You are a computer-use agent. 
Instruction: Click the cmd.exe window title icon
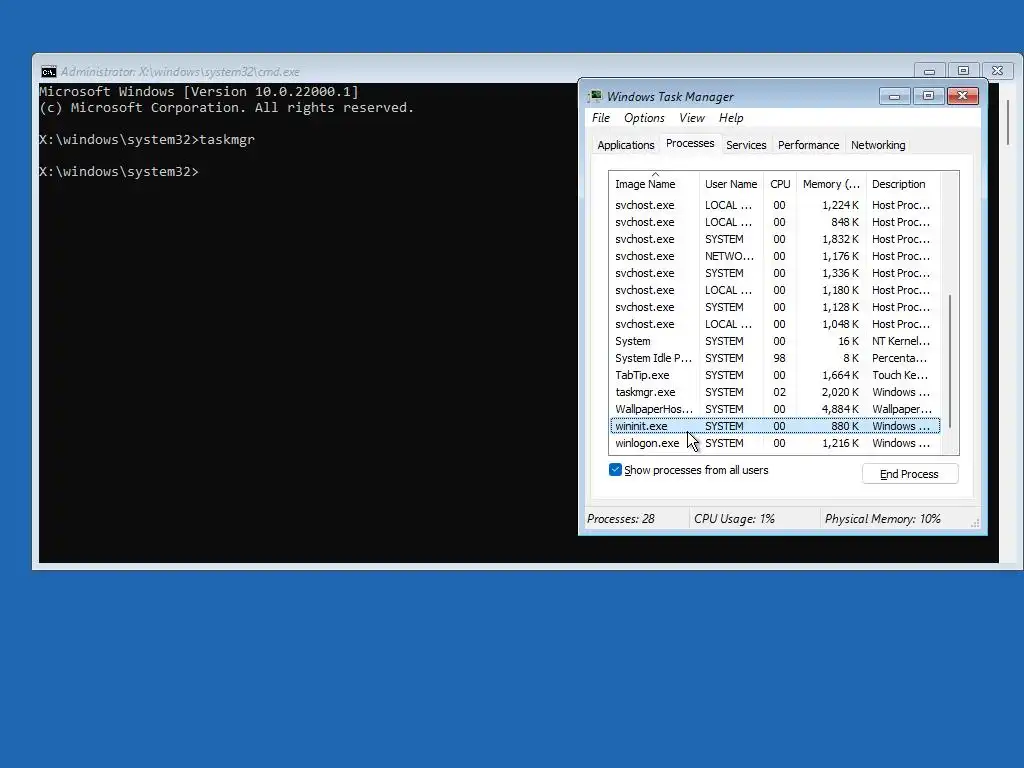[x=48, y=71]
